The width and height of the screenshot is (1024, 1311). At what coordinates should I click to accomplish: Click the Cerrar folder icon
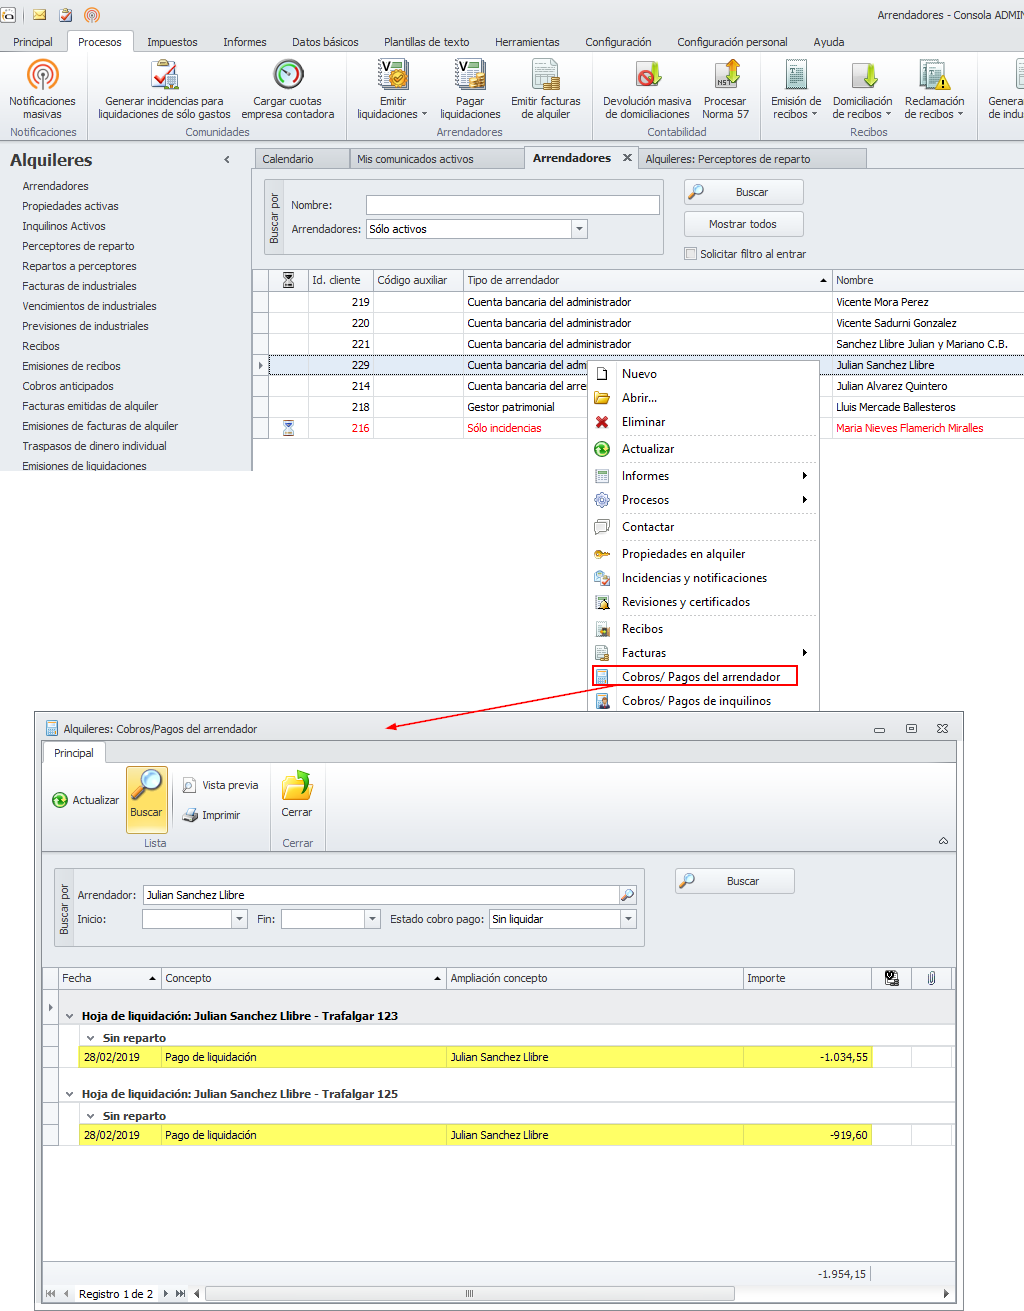[x=297, y=787]
